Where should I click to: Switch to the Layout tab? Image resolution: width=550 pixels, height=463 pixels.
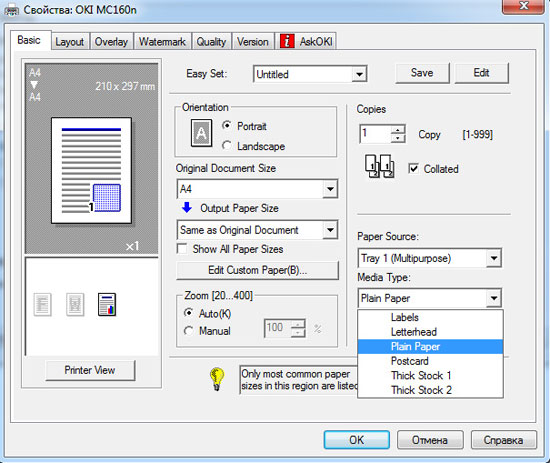70,42
